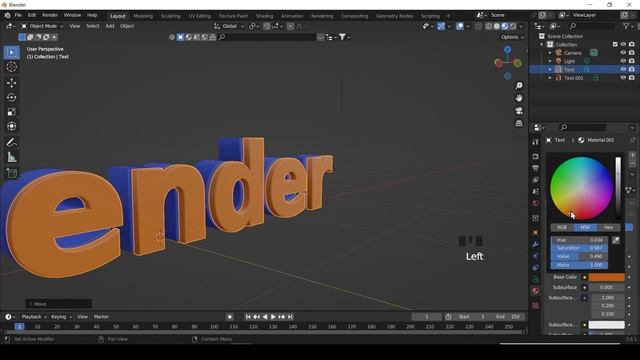Open the Playback dropdown in timeline
640x360 pixels.
(x=34, y=317)
